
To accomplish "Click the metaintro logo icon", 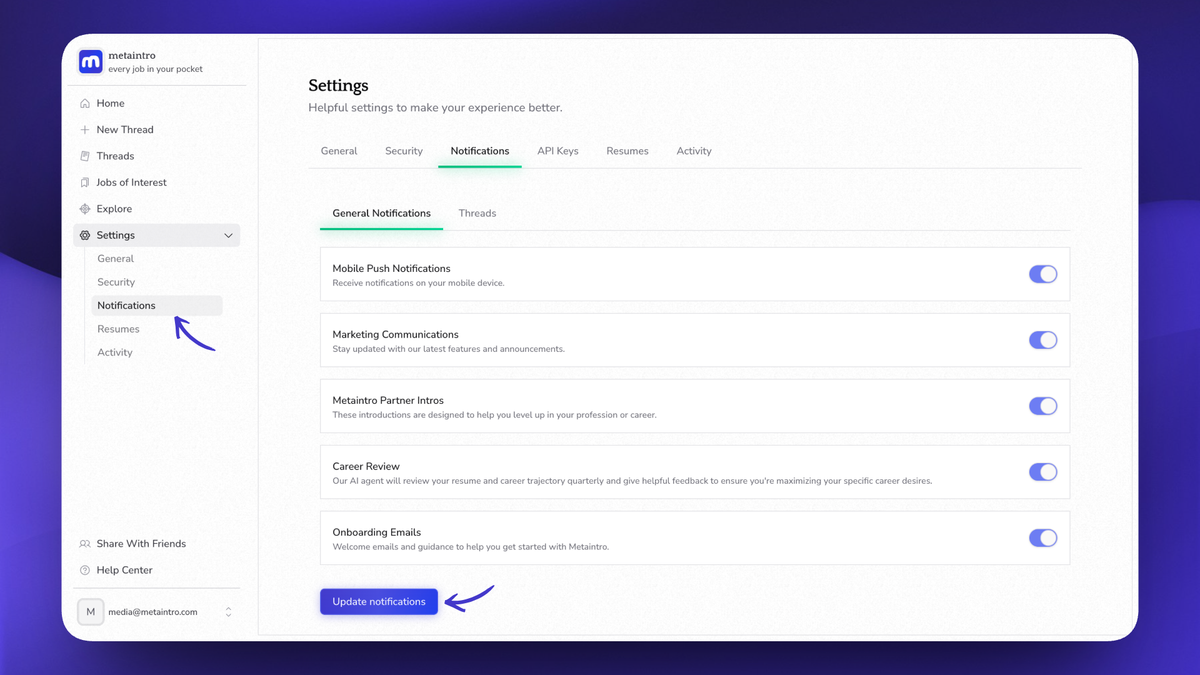I will tap(90, 62).
